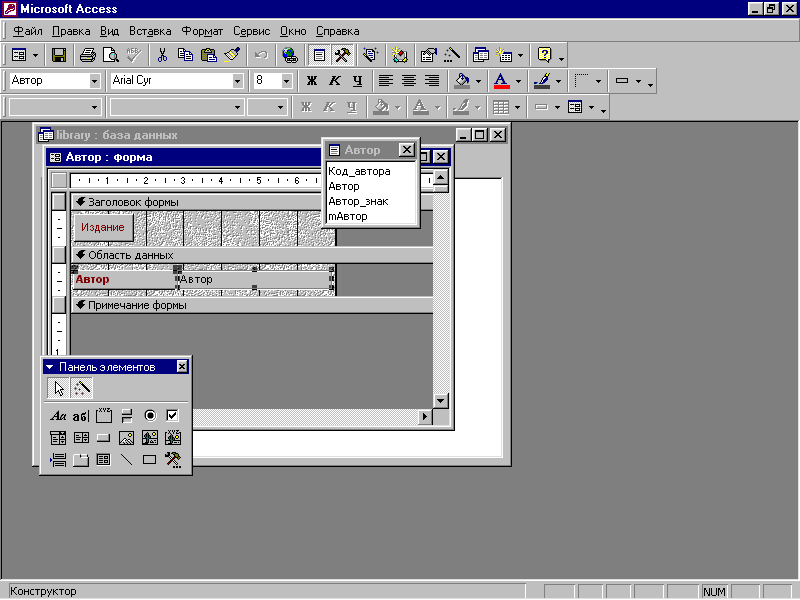This screenshot has width=800, height=600.
Task: Click the Cut scissors icon
Action: [162, 55]
